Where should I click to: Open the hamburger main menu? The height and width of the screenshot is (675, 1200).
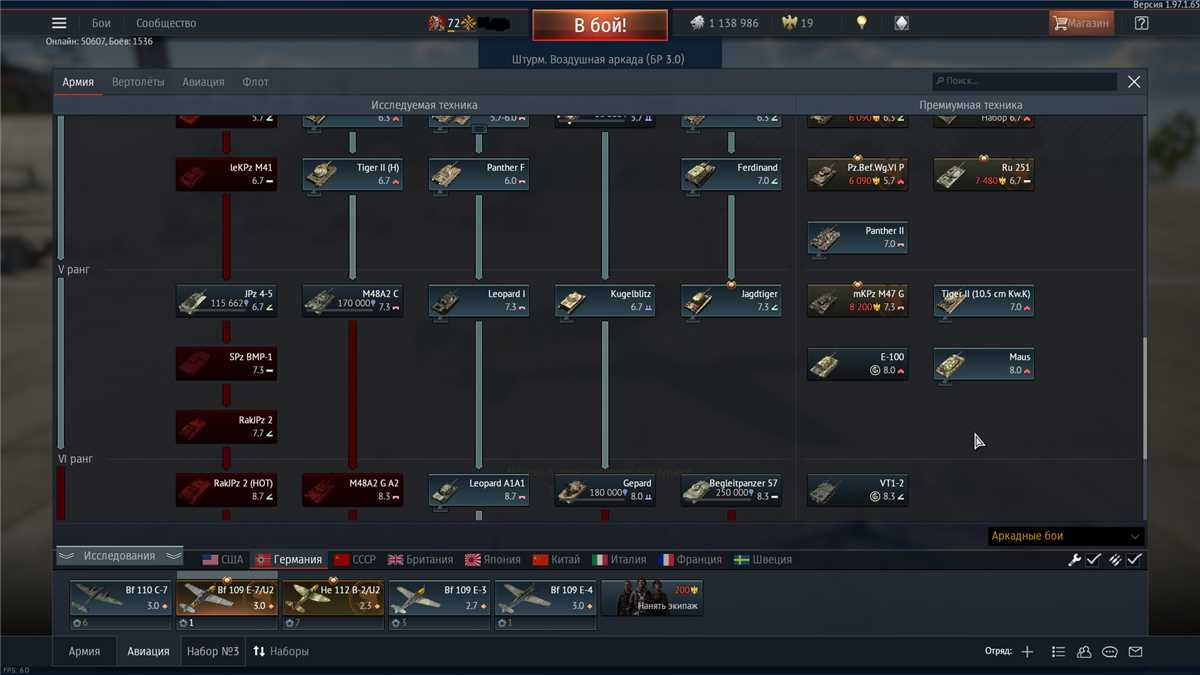pos(59,23)
